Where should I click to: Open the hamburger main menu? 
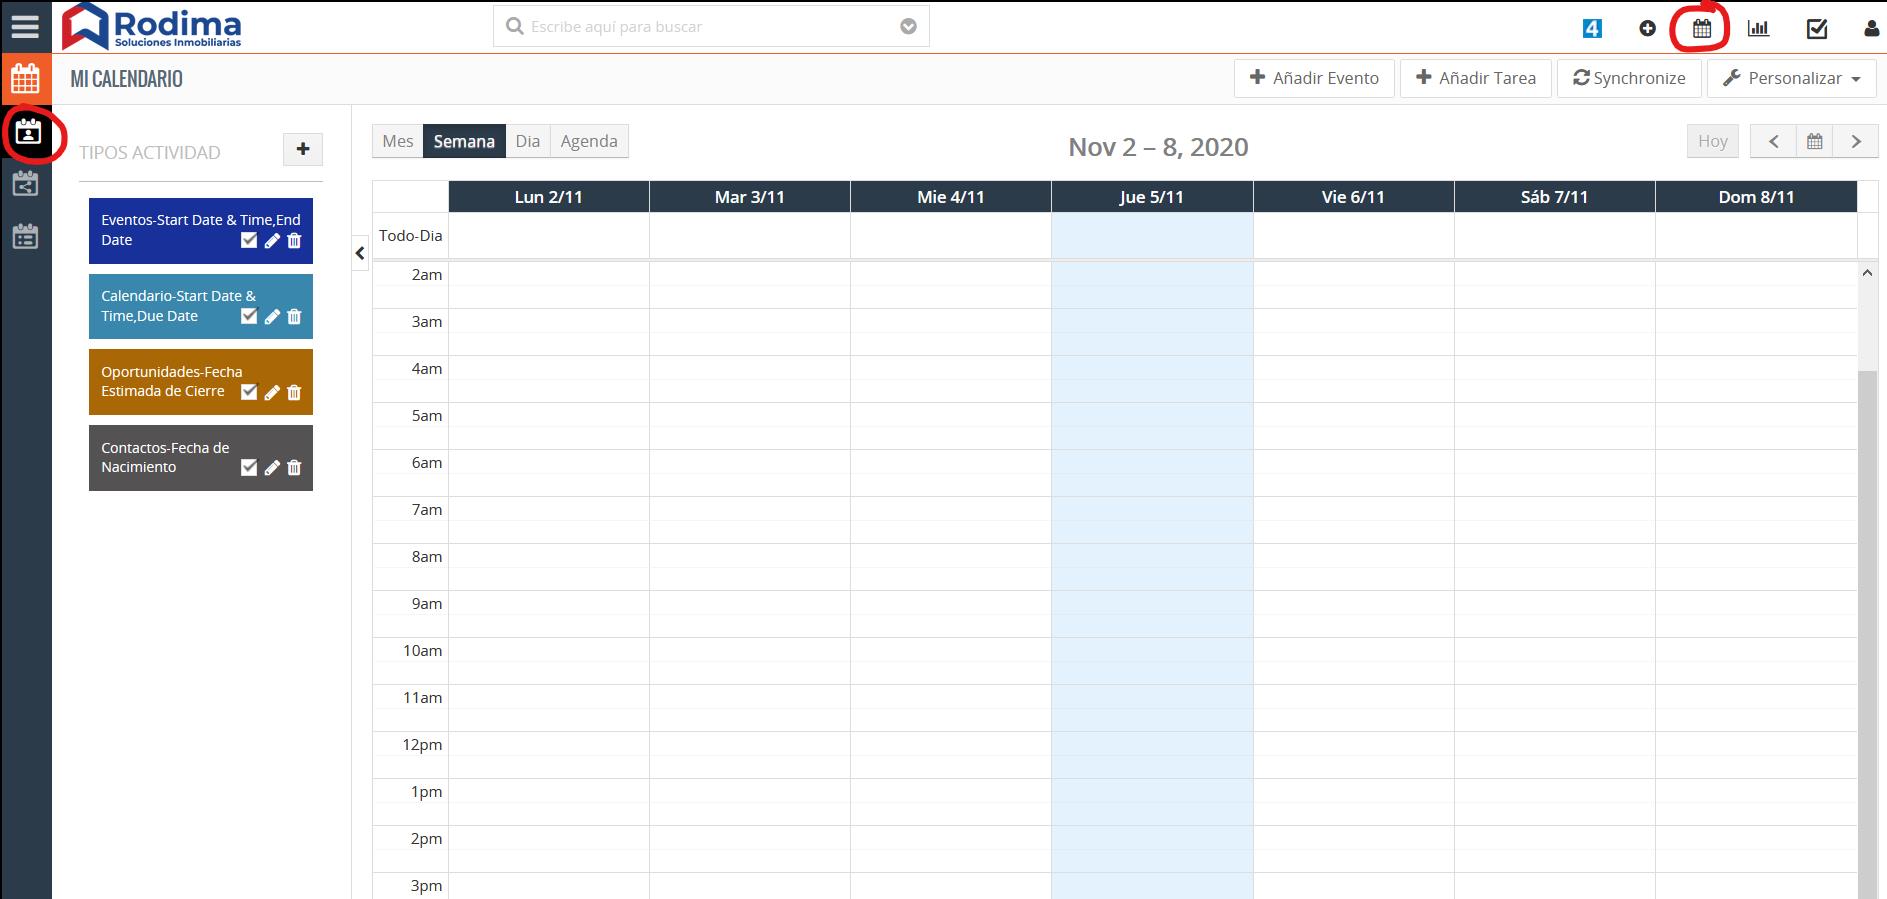click(x=25, y=27)
